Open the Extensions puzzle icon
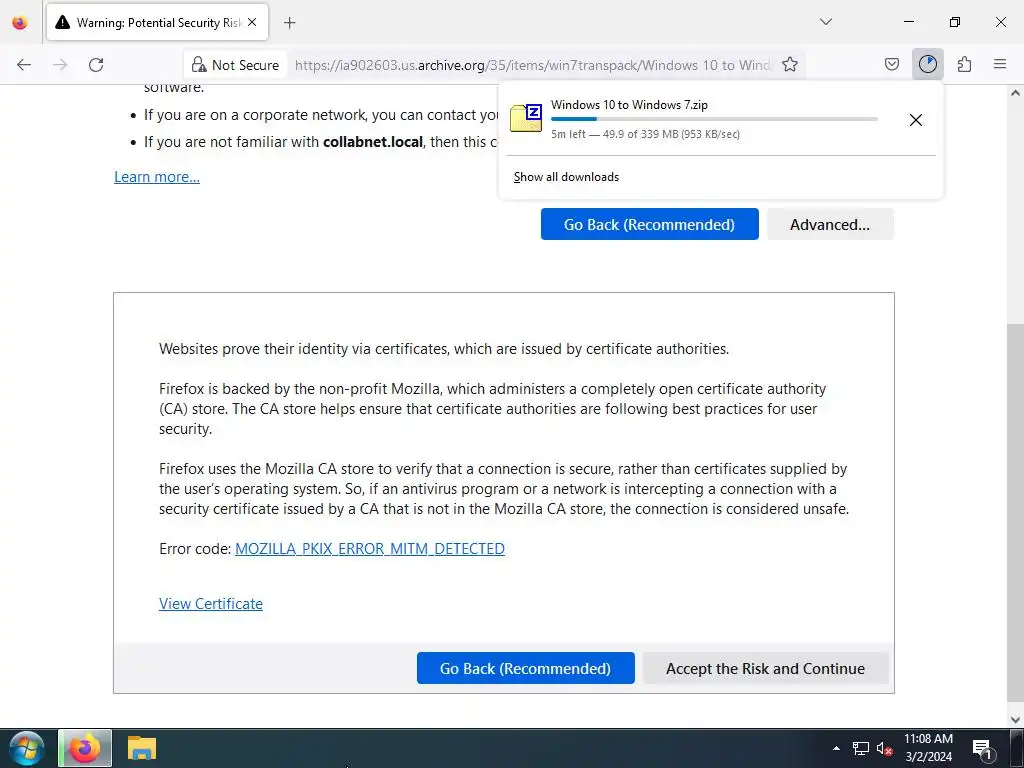The width and height of the screenshot is (1024, 768). 964,65
